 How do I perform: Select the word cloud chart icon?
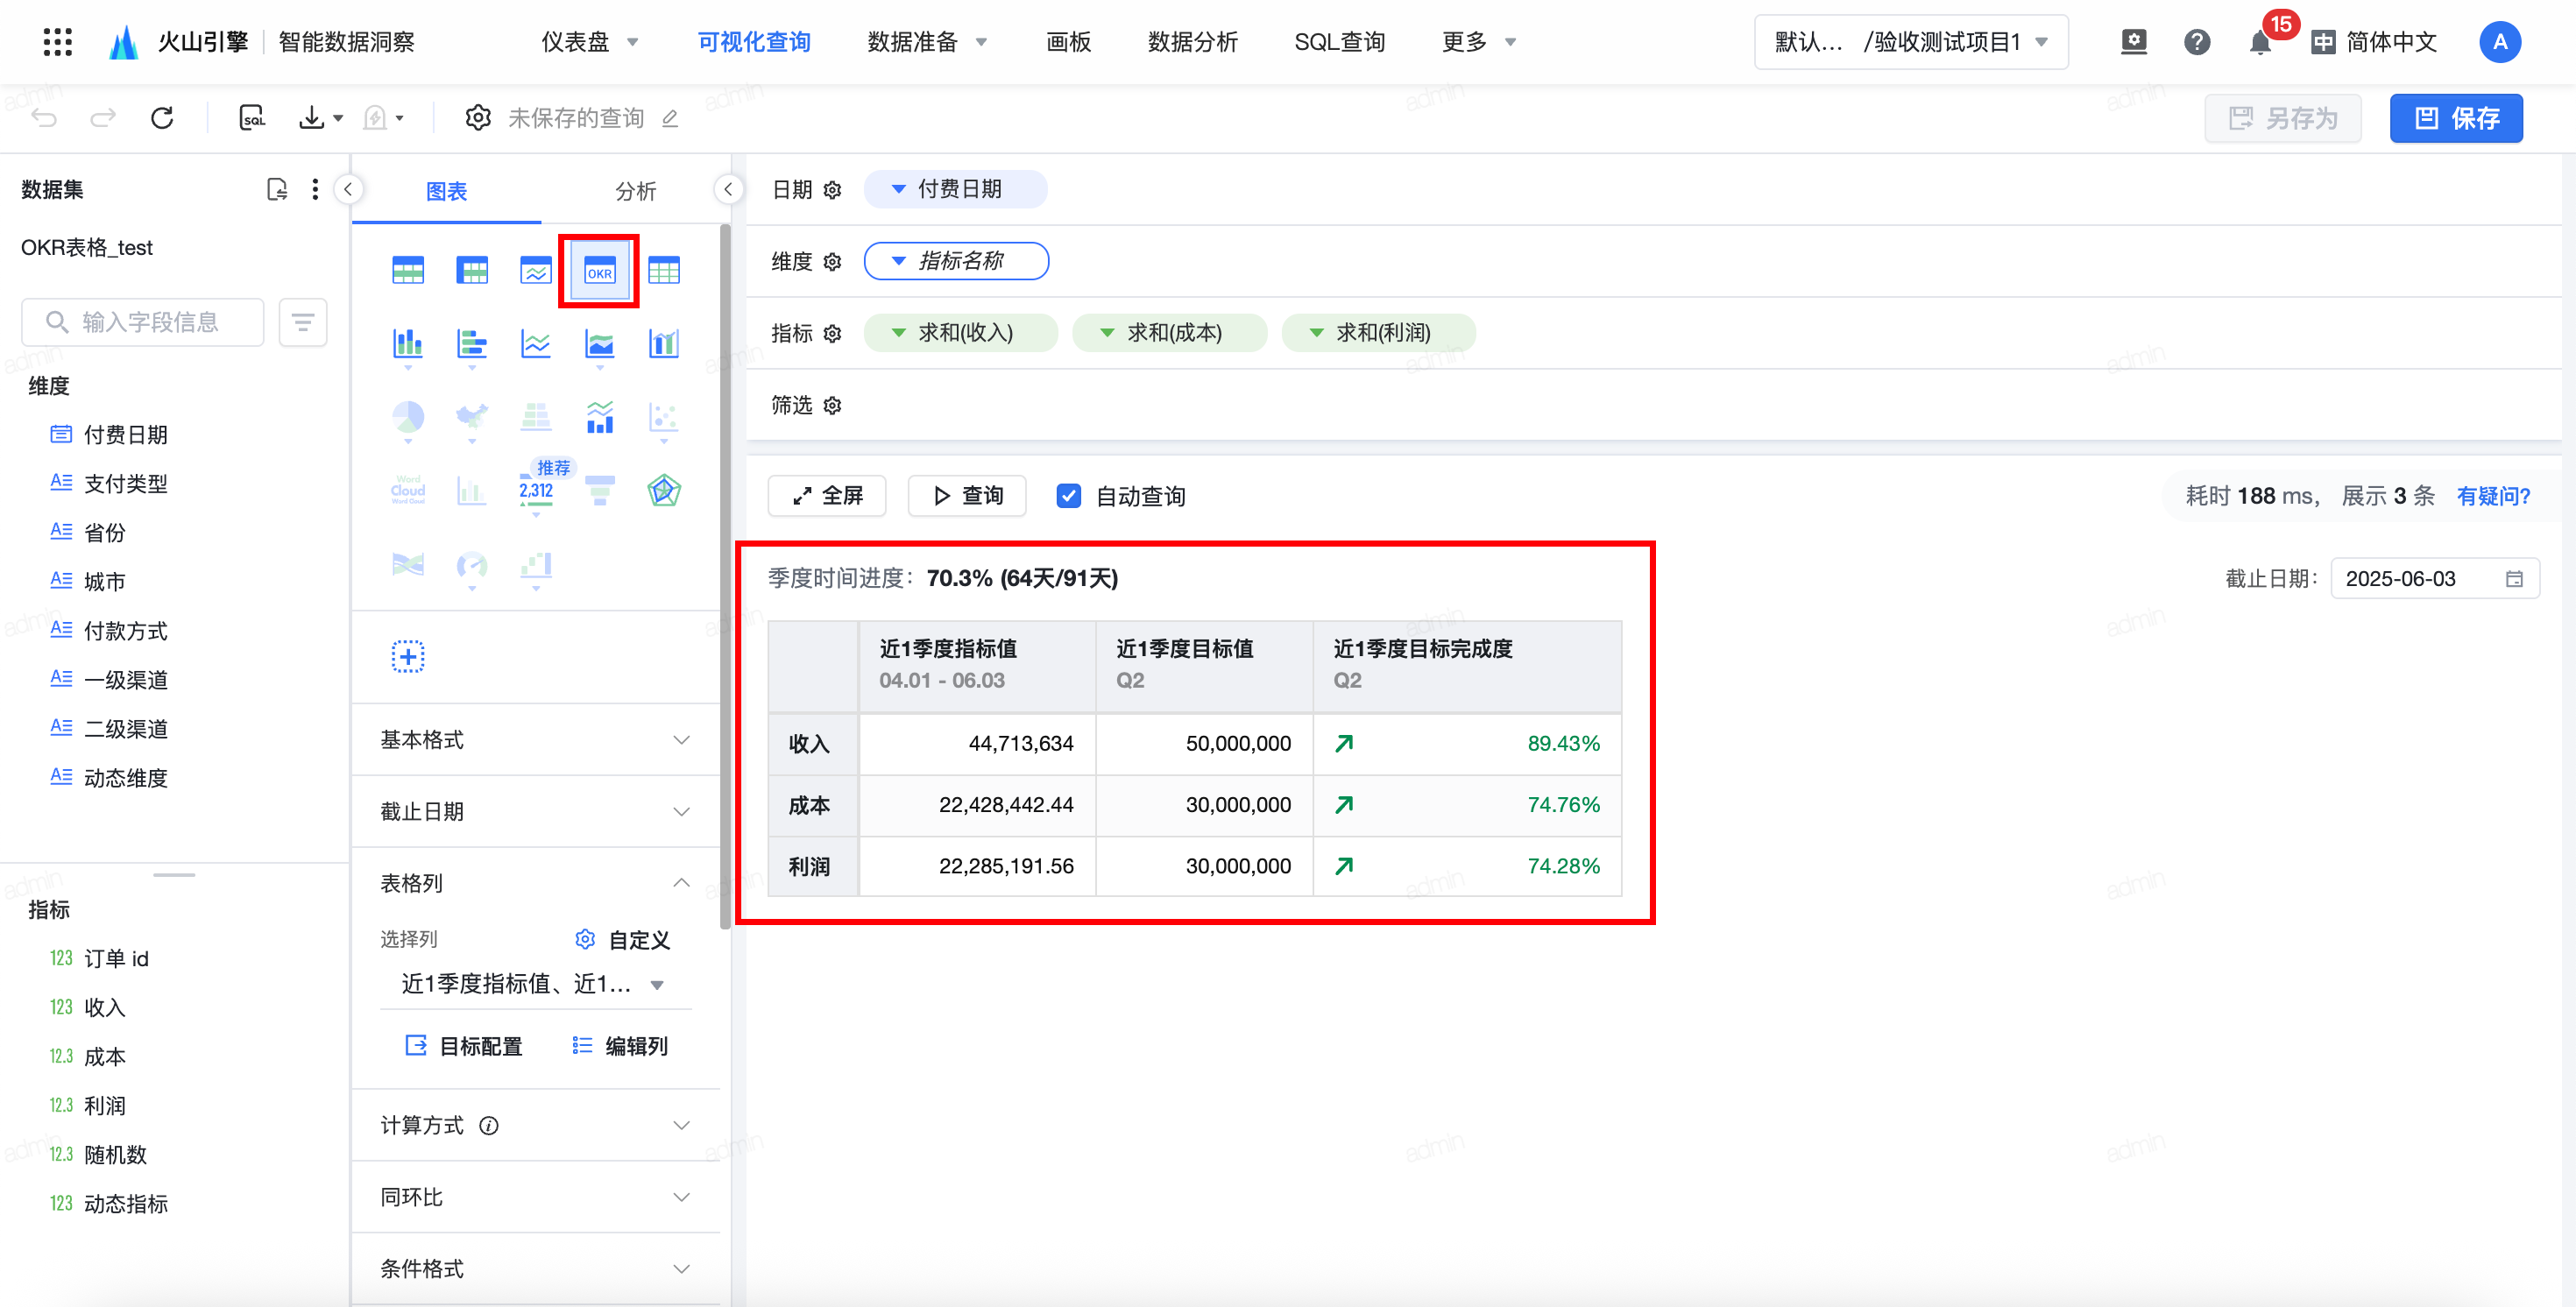(408, 491)
